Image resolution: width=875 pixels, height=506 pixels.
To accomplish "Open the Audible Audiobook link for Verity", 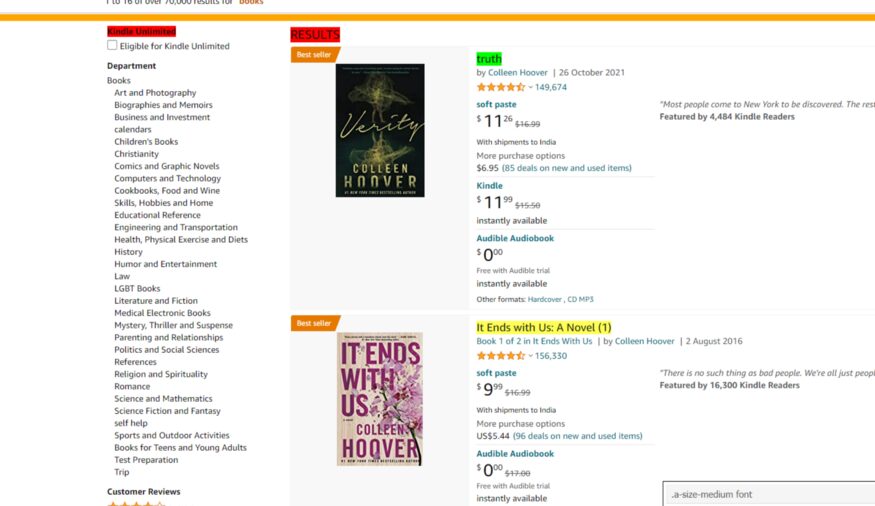I will (x=515, y=238).
